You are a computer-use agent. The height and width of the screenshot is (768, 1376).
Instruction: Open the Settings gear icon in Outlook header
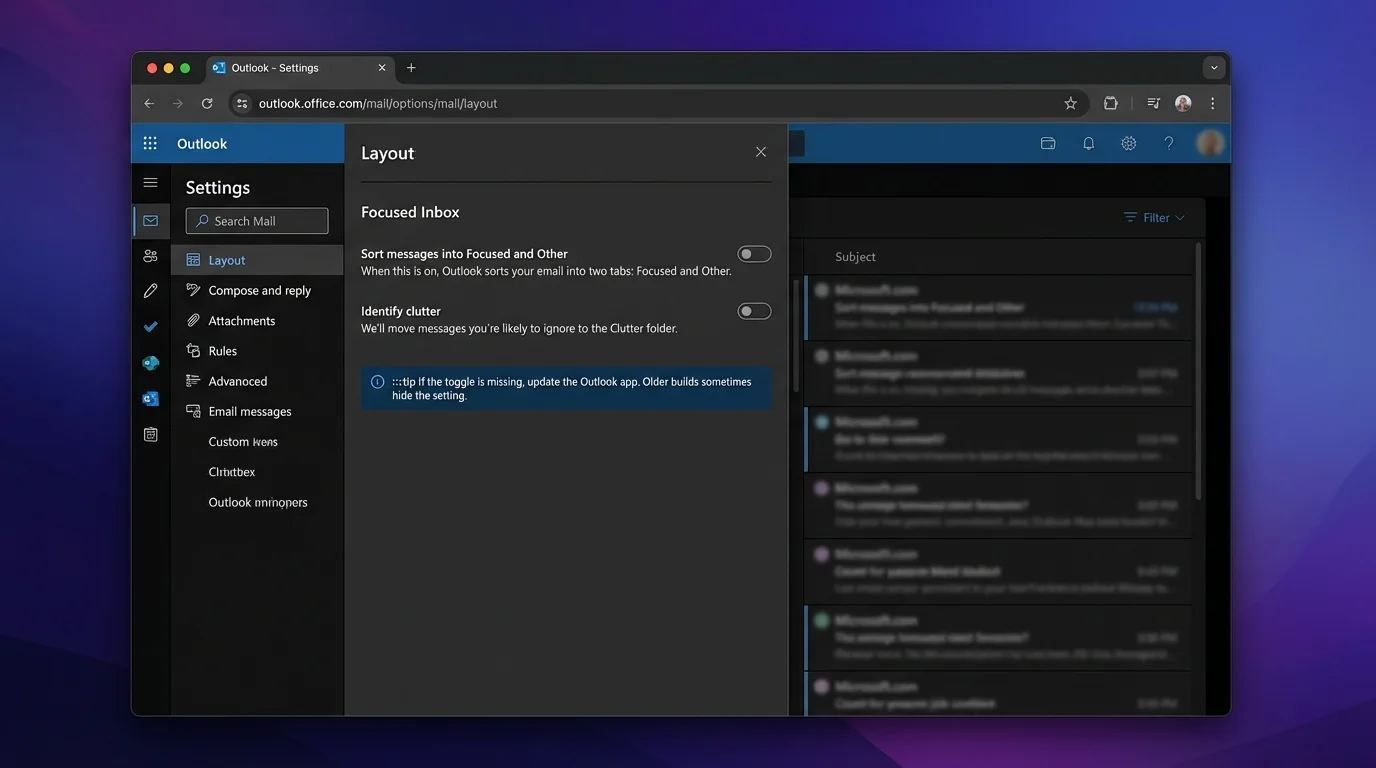tap(1128, 143)
